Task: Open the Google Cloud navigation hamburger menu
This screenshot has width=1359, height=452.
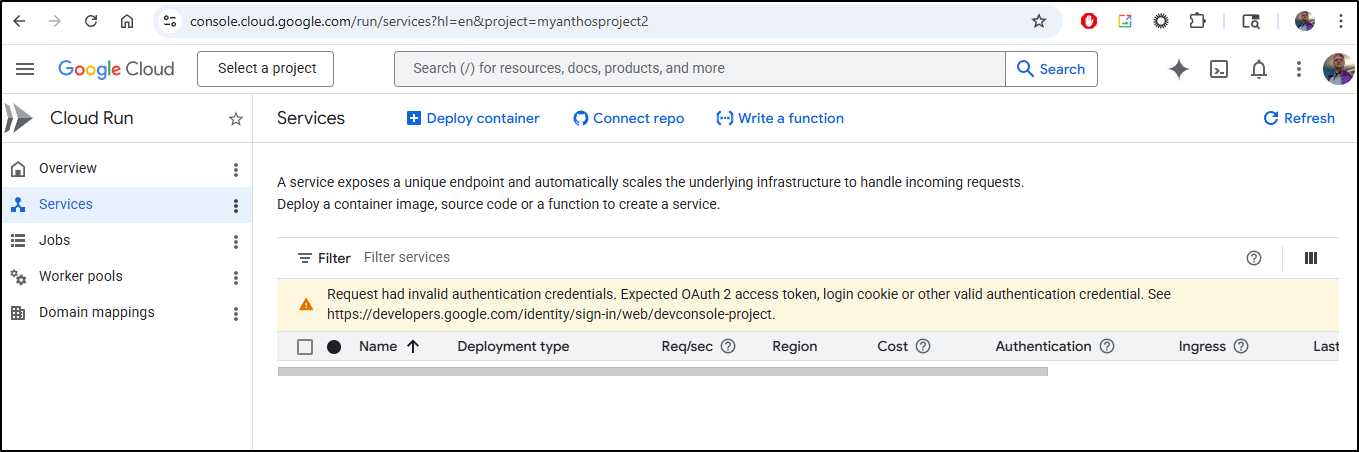Action: pos(25,69)
